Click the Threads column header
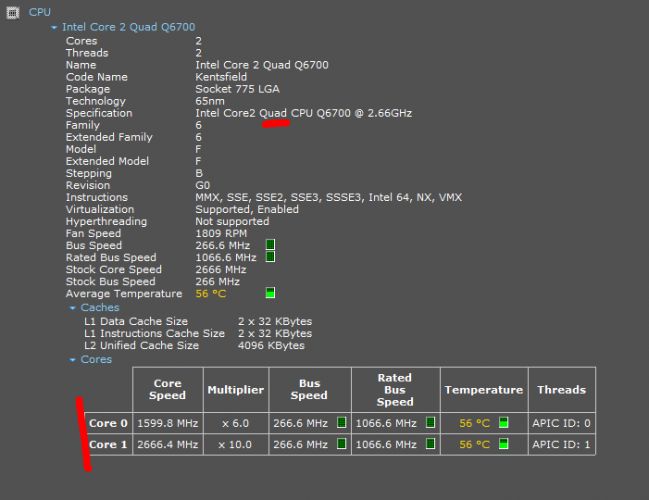Image resolution: width=649 pixels, height=500 pixels. tap(562, 389)
